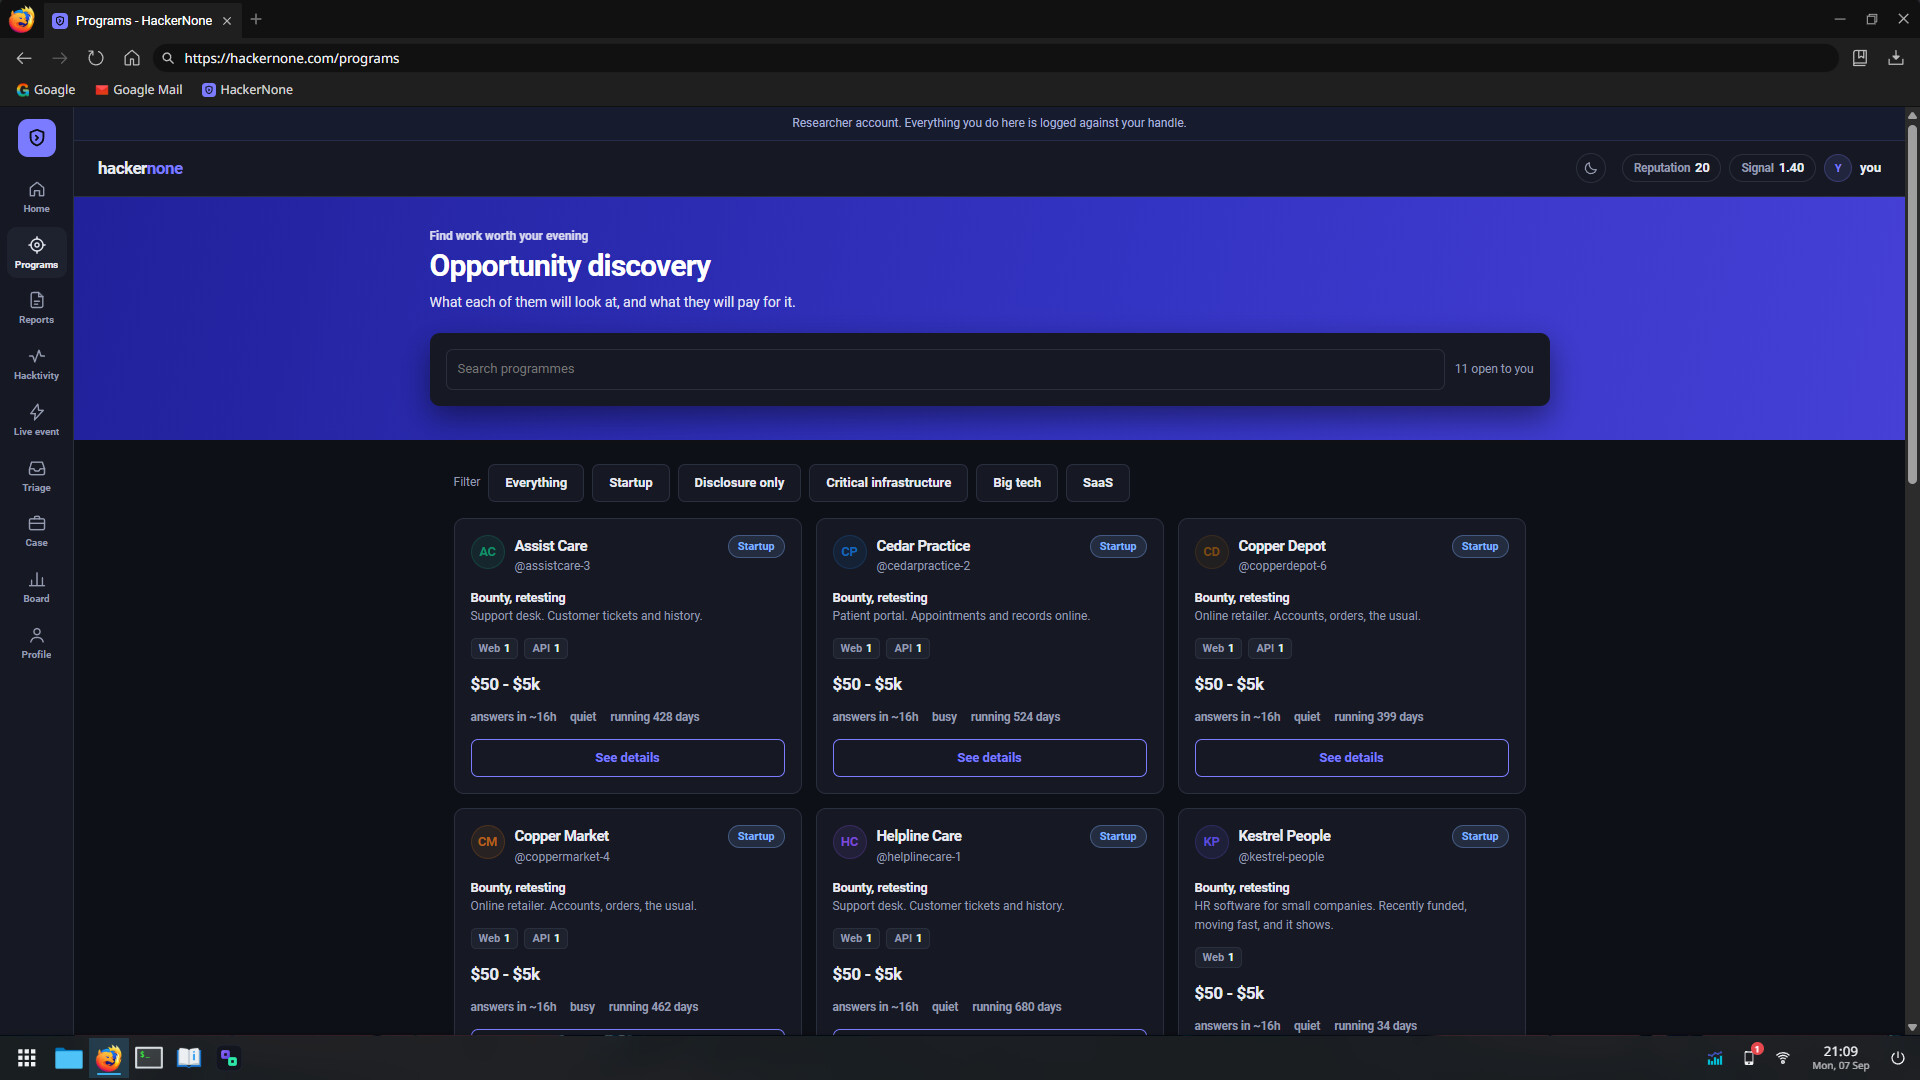Open the new tab plus button
The image size is (1920, 1080).
tap(256, 19)
